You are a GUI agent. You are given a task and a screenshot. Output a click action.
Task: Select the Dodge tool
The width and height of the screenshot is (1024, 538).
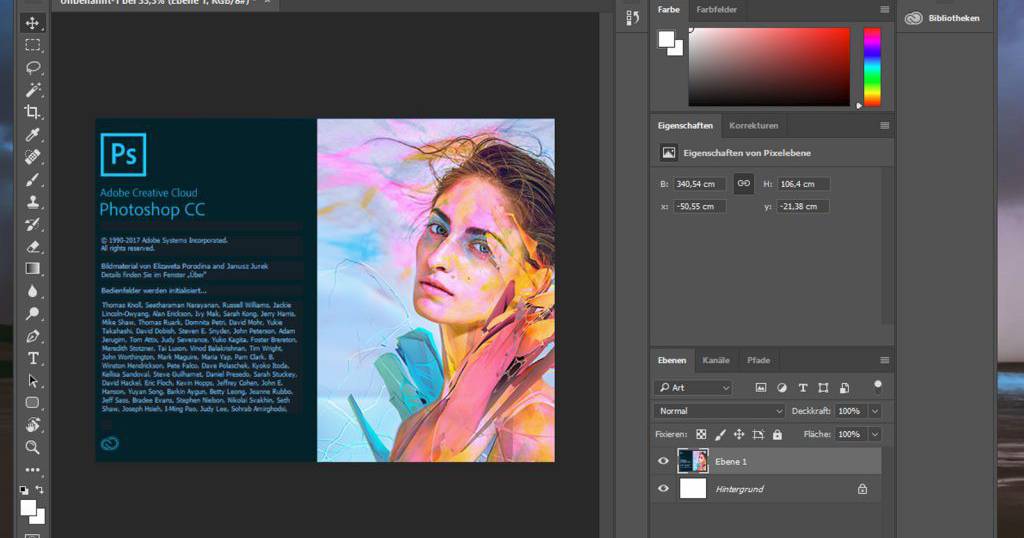pos(32,314)
